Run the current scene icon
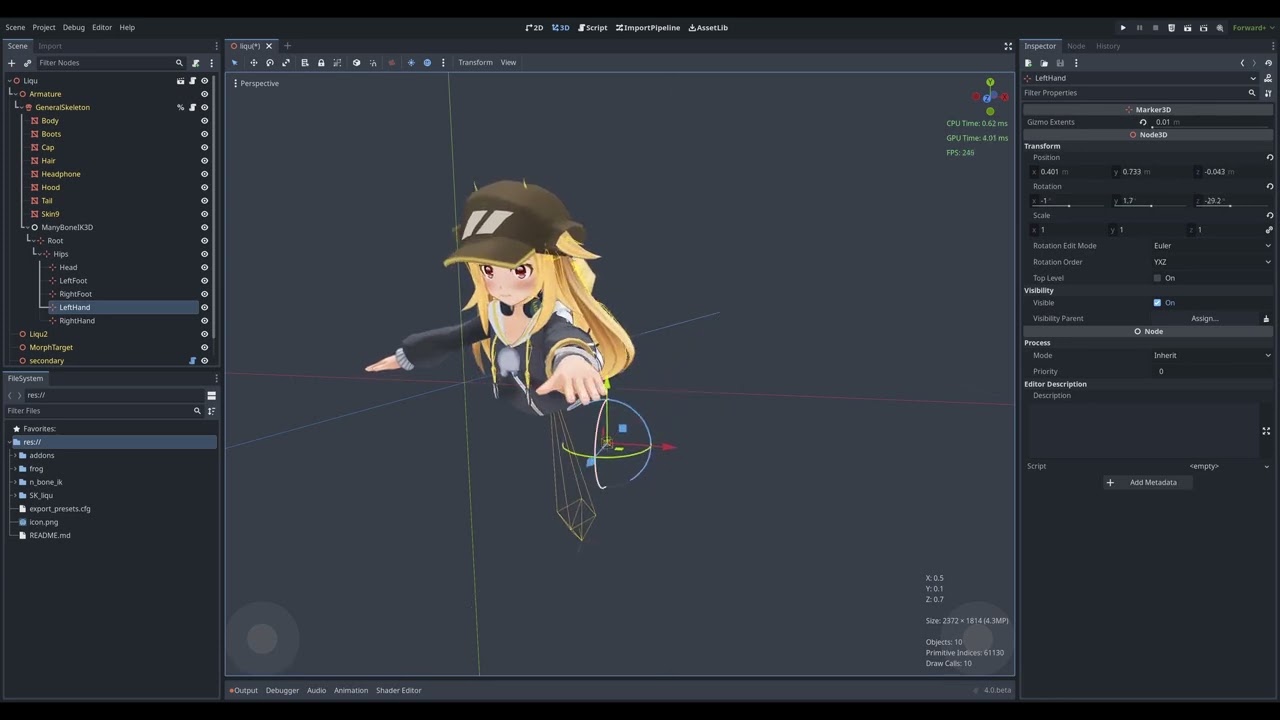Image resolution: width=1280 pixels, height=720 pixels. click(x=1187, y=28)
